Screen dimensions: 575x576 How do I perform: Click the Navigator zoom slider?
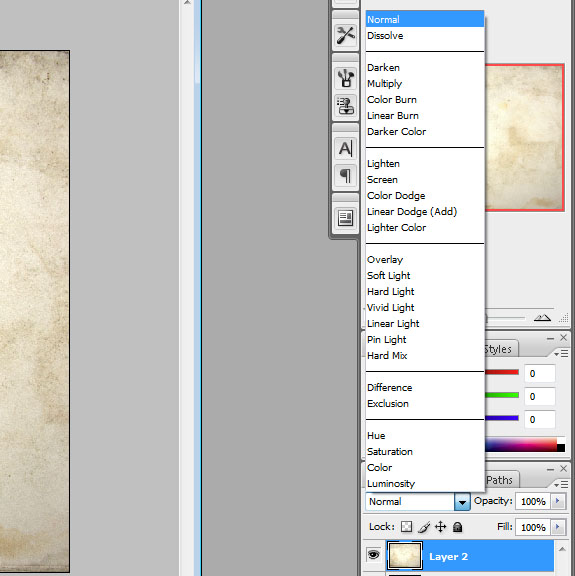[x=506, y=318]
